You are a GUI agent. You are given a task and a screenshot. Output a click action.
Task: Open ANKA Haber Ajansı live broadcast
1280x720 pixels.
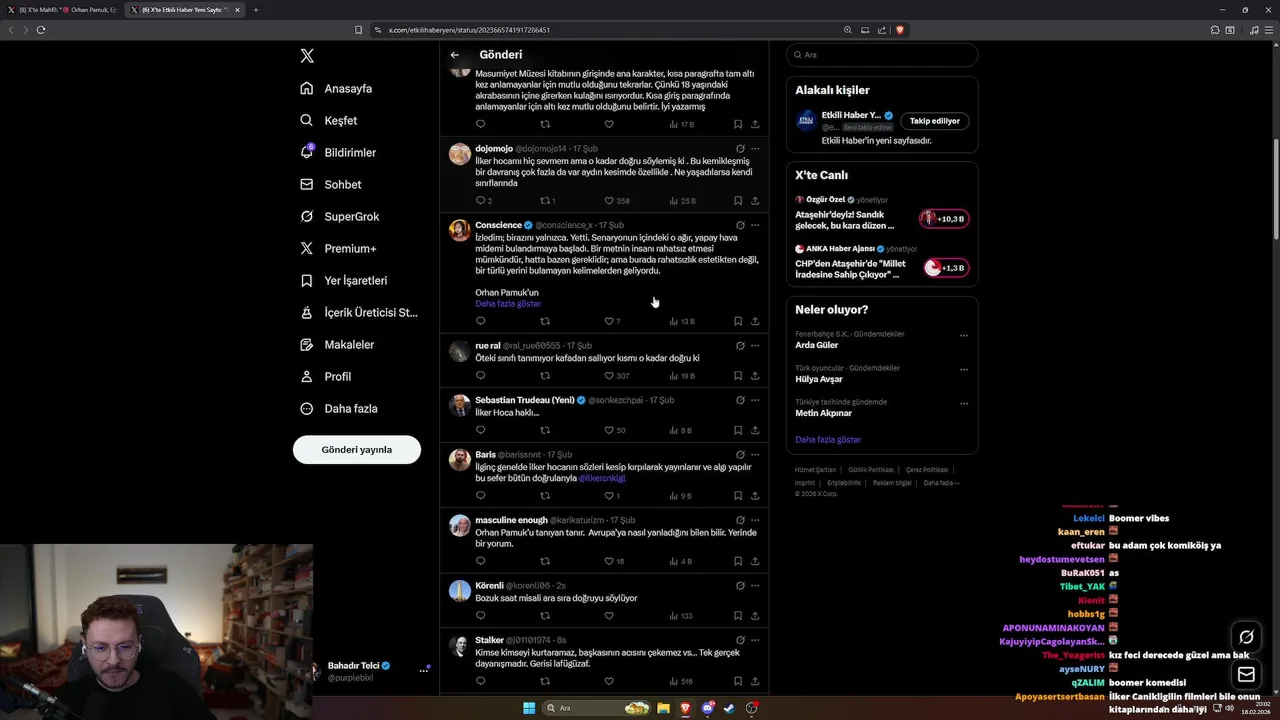(x=881, y=262)
